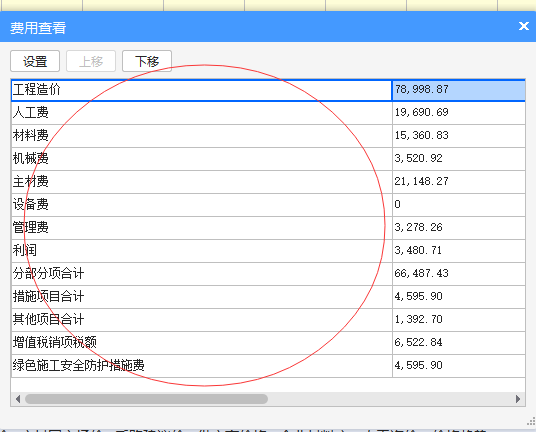
Task: Click the greyed-out 上移 button
Action: coord(91,61)
